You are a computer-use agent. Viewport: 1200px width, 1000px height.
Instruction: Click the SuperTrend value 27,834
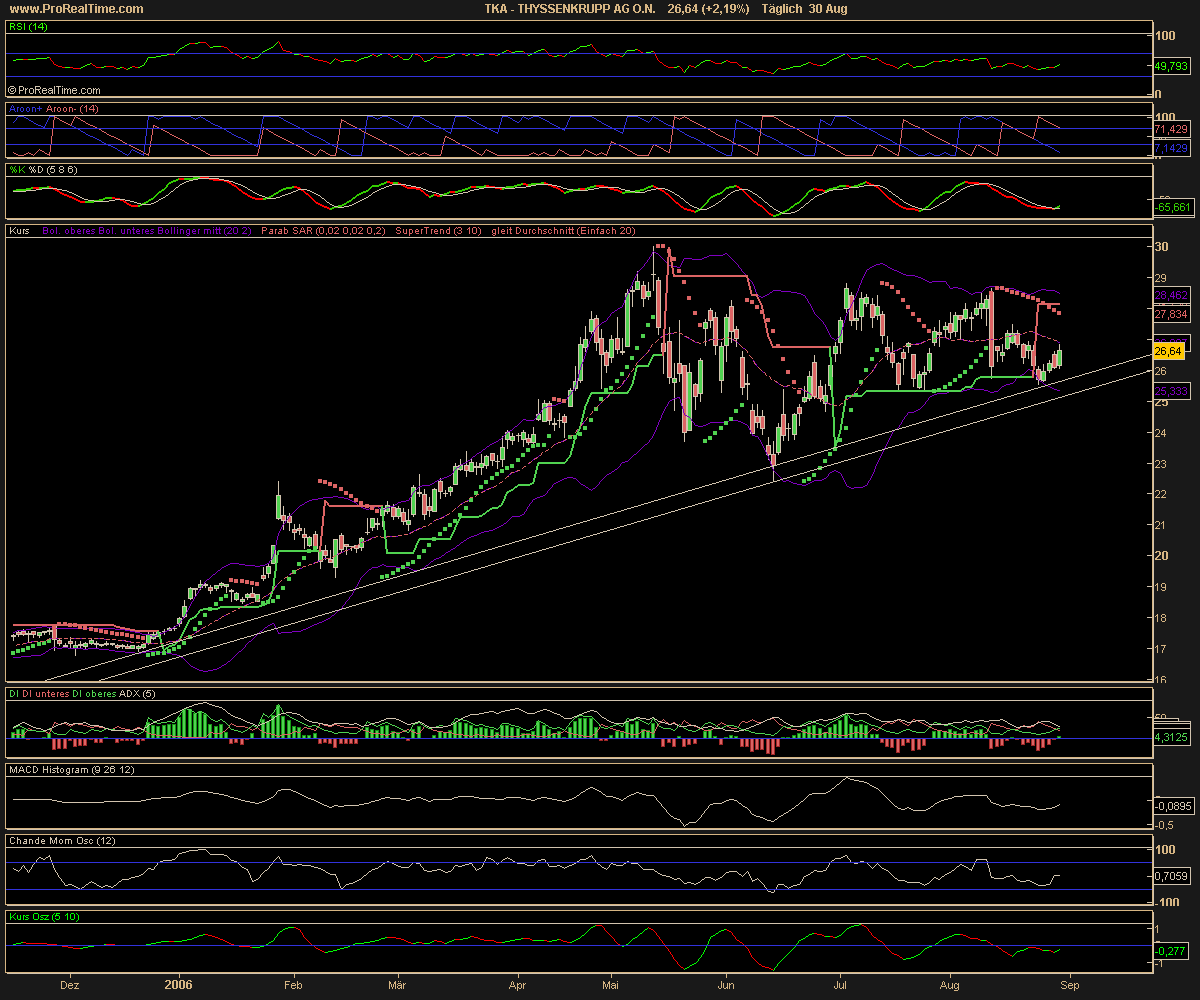click(1171, 314)
